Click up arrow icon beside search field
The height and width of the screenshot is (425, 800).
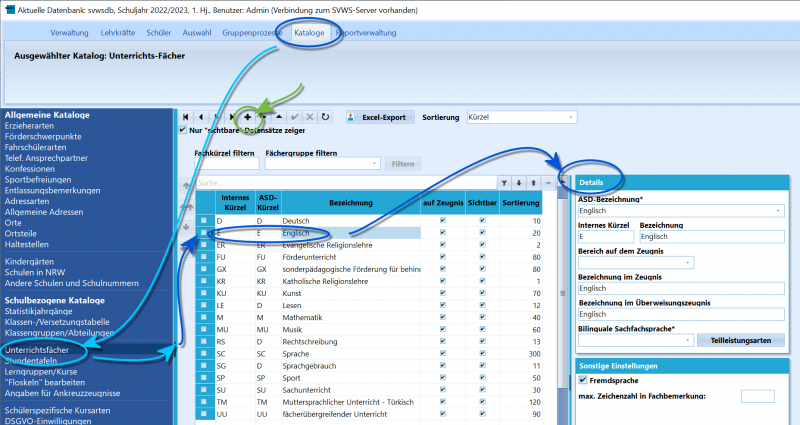(x=534, y=183)
